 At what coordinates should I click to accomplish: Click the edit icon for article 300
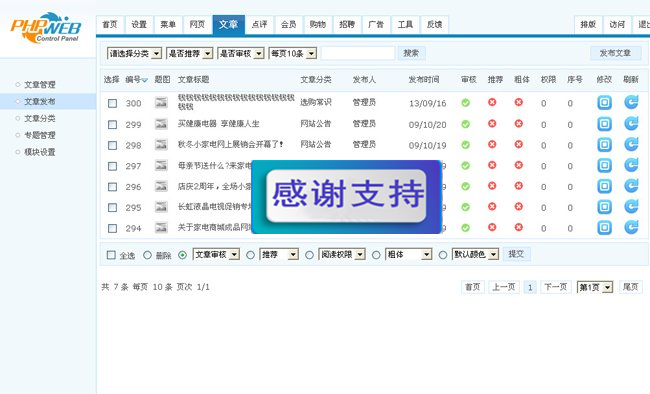tap(604, 102)
